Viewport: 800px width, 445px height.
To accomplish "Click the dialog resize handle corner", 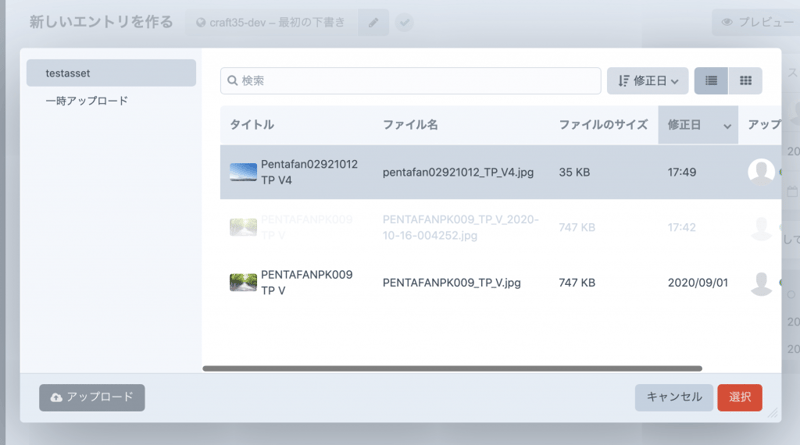I will [773, 413].
